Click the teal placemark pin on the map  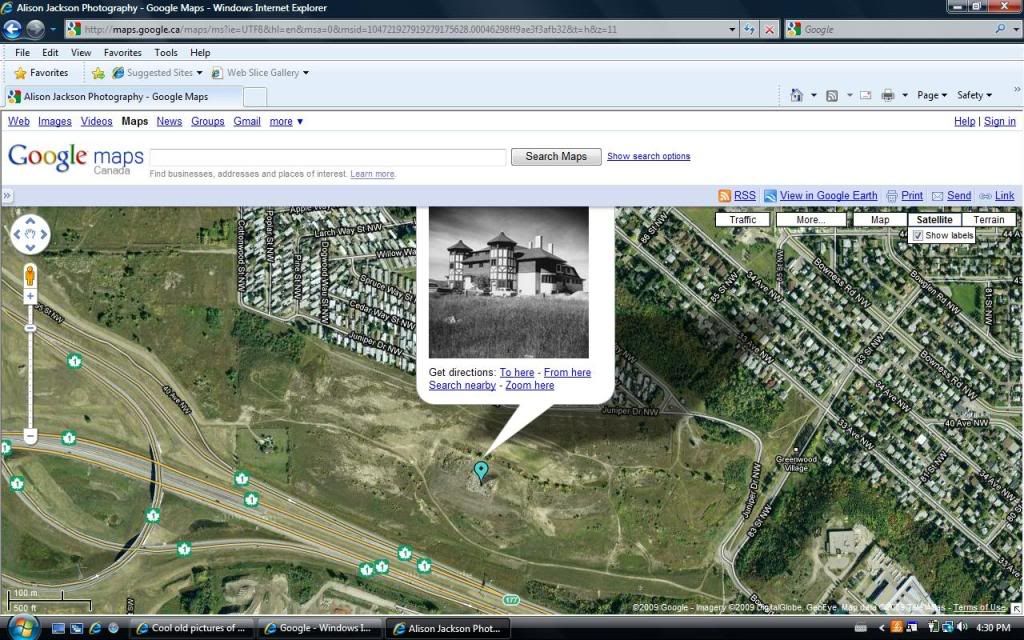pyautogui.click(x=481, y=471)
